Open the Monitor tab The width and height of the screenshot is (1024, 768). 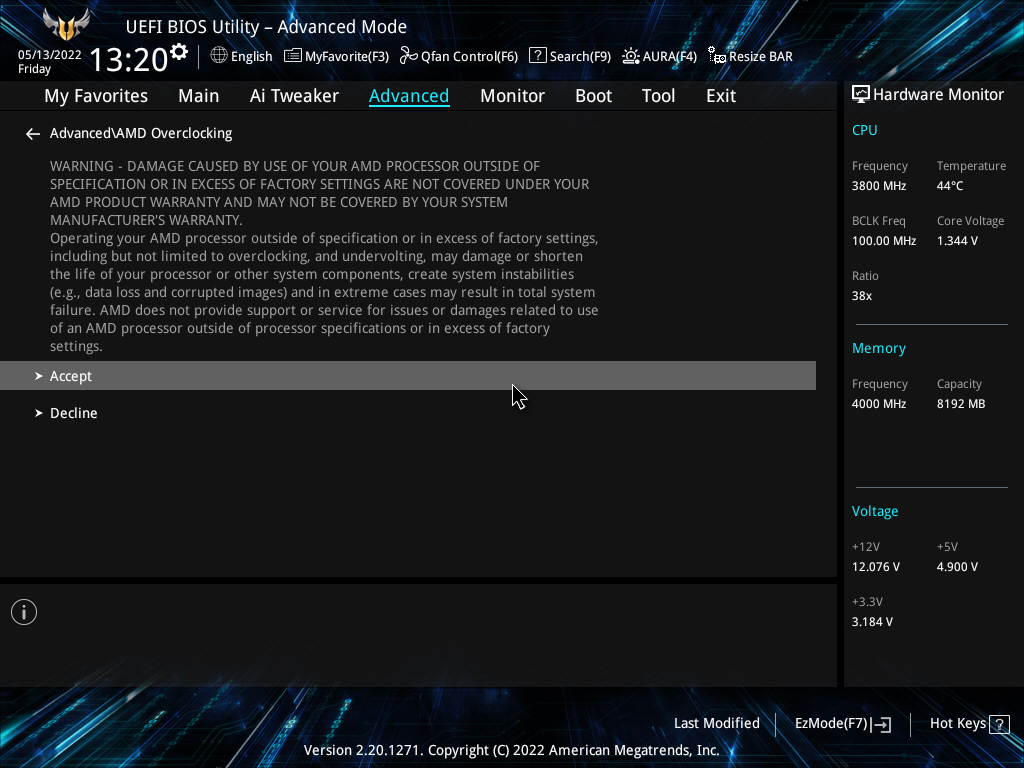pyautogui.click(x=512, y=96)
